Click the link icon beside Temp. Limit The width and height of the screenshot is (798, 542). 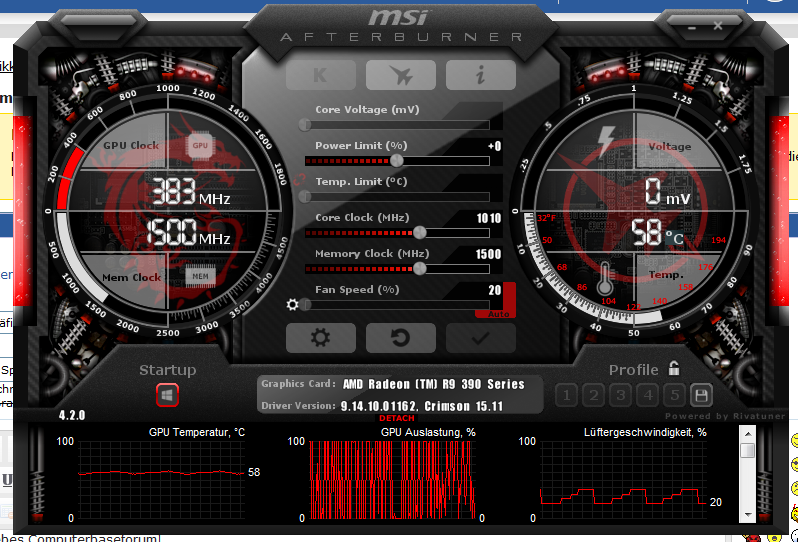(299, 179)
